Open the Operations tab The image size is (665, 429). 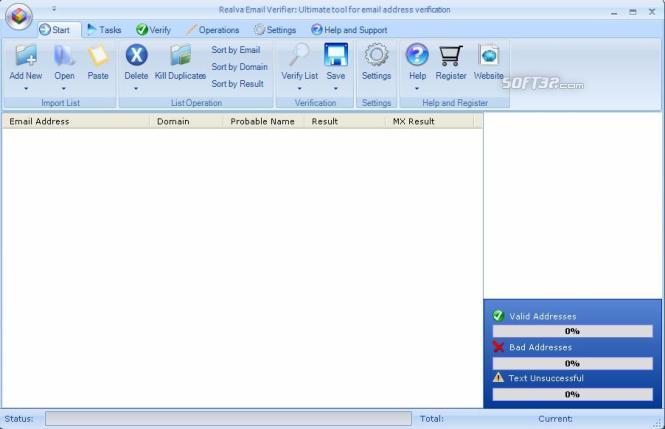212,30
